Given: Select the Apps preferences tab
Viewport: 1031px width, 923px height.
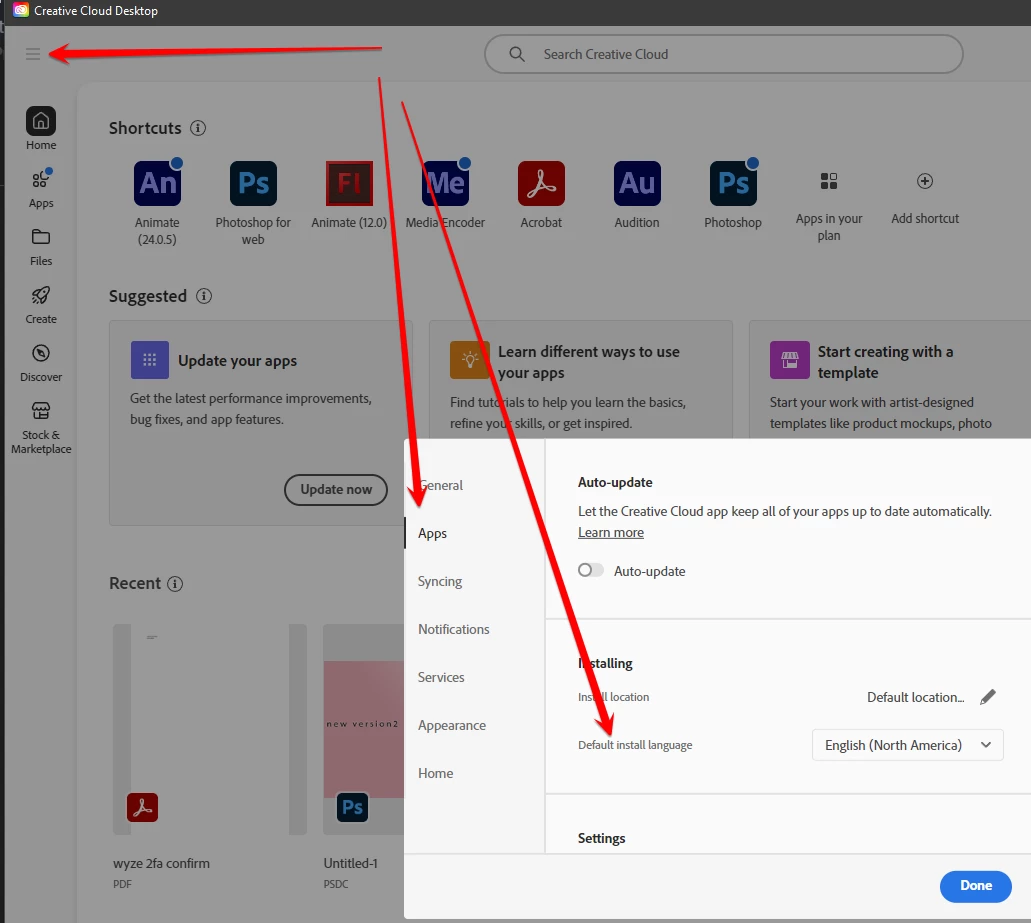Looking at the screenshot, I should point(432,533).
